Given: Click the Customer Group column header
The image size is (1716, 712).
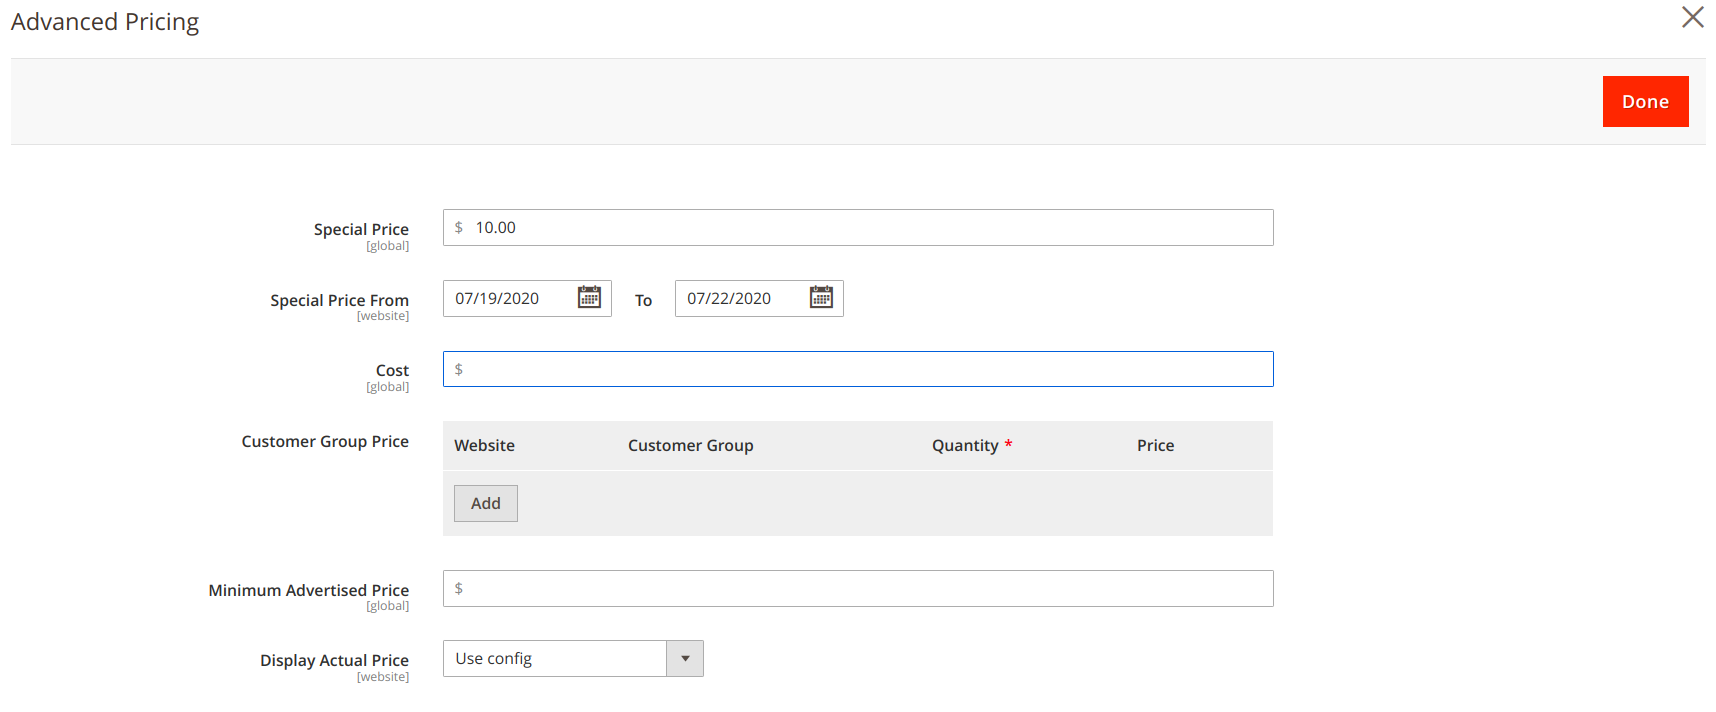Looking at the screenshot, I should [x=690, y=446].
